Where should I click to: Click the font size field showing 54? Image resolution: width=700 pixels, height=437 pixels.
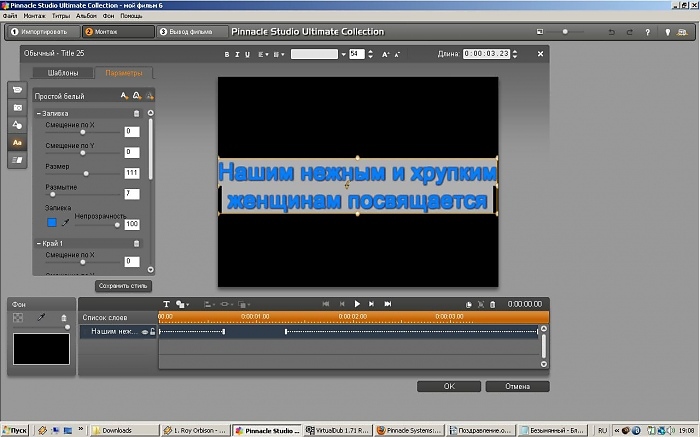coord(357,54)
